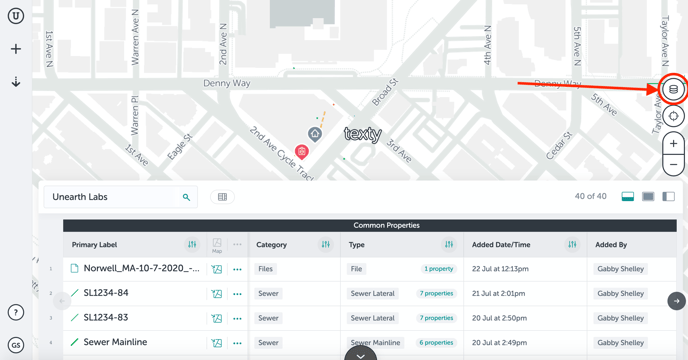Image resolution: width=688 pixels, height=360 pixels.
Task: Zoom out on the map
Action: click(x=673, y=165)
